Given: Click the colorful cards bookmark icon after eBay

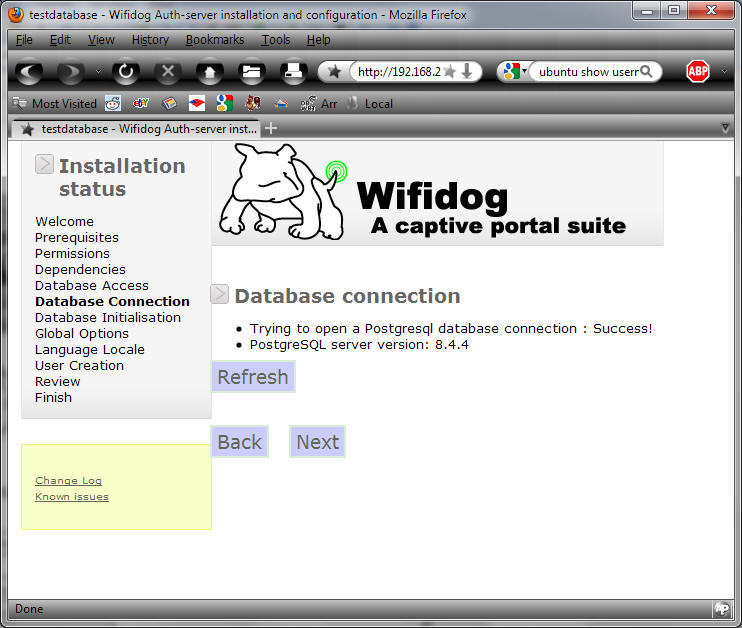Looking at the screenshot, I should pos(169,103).
